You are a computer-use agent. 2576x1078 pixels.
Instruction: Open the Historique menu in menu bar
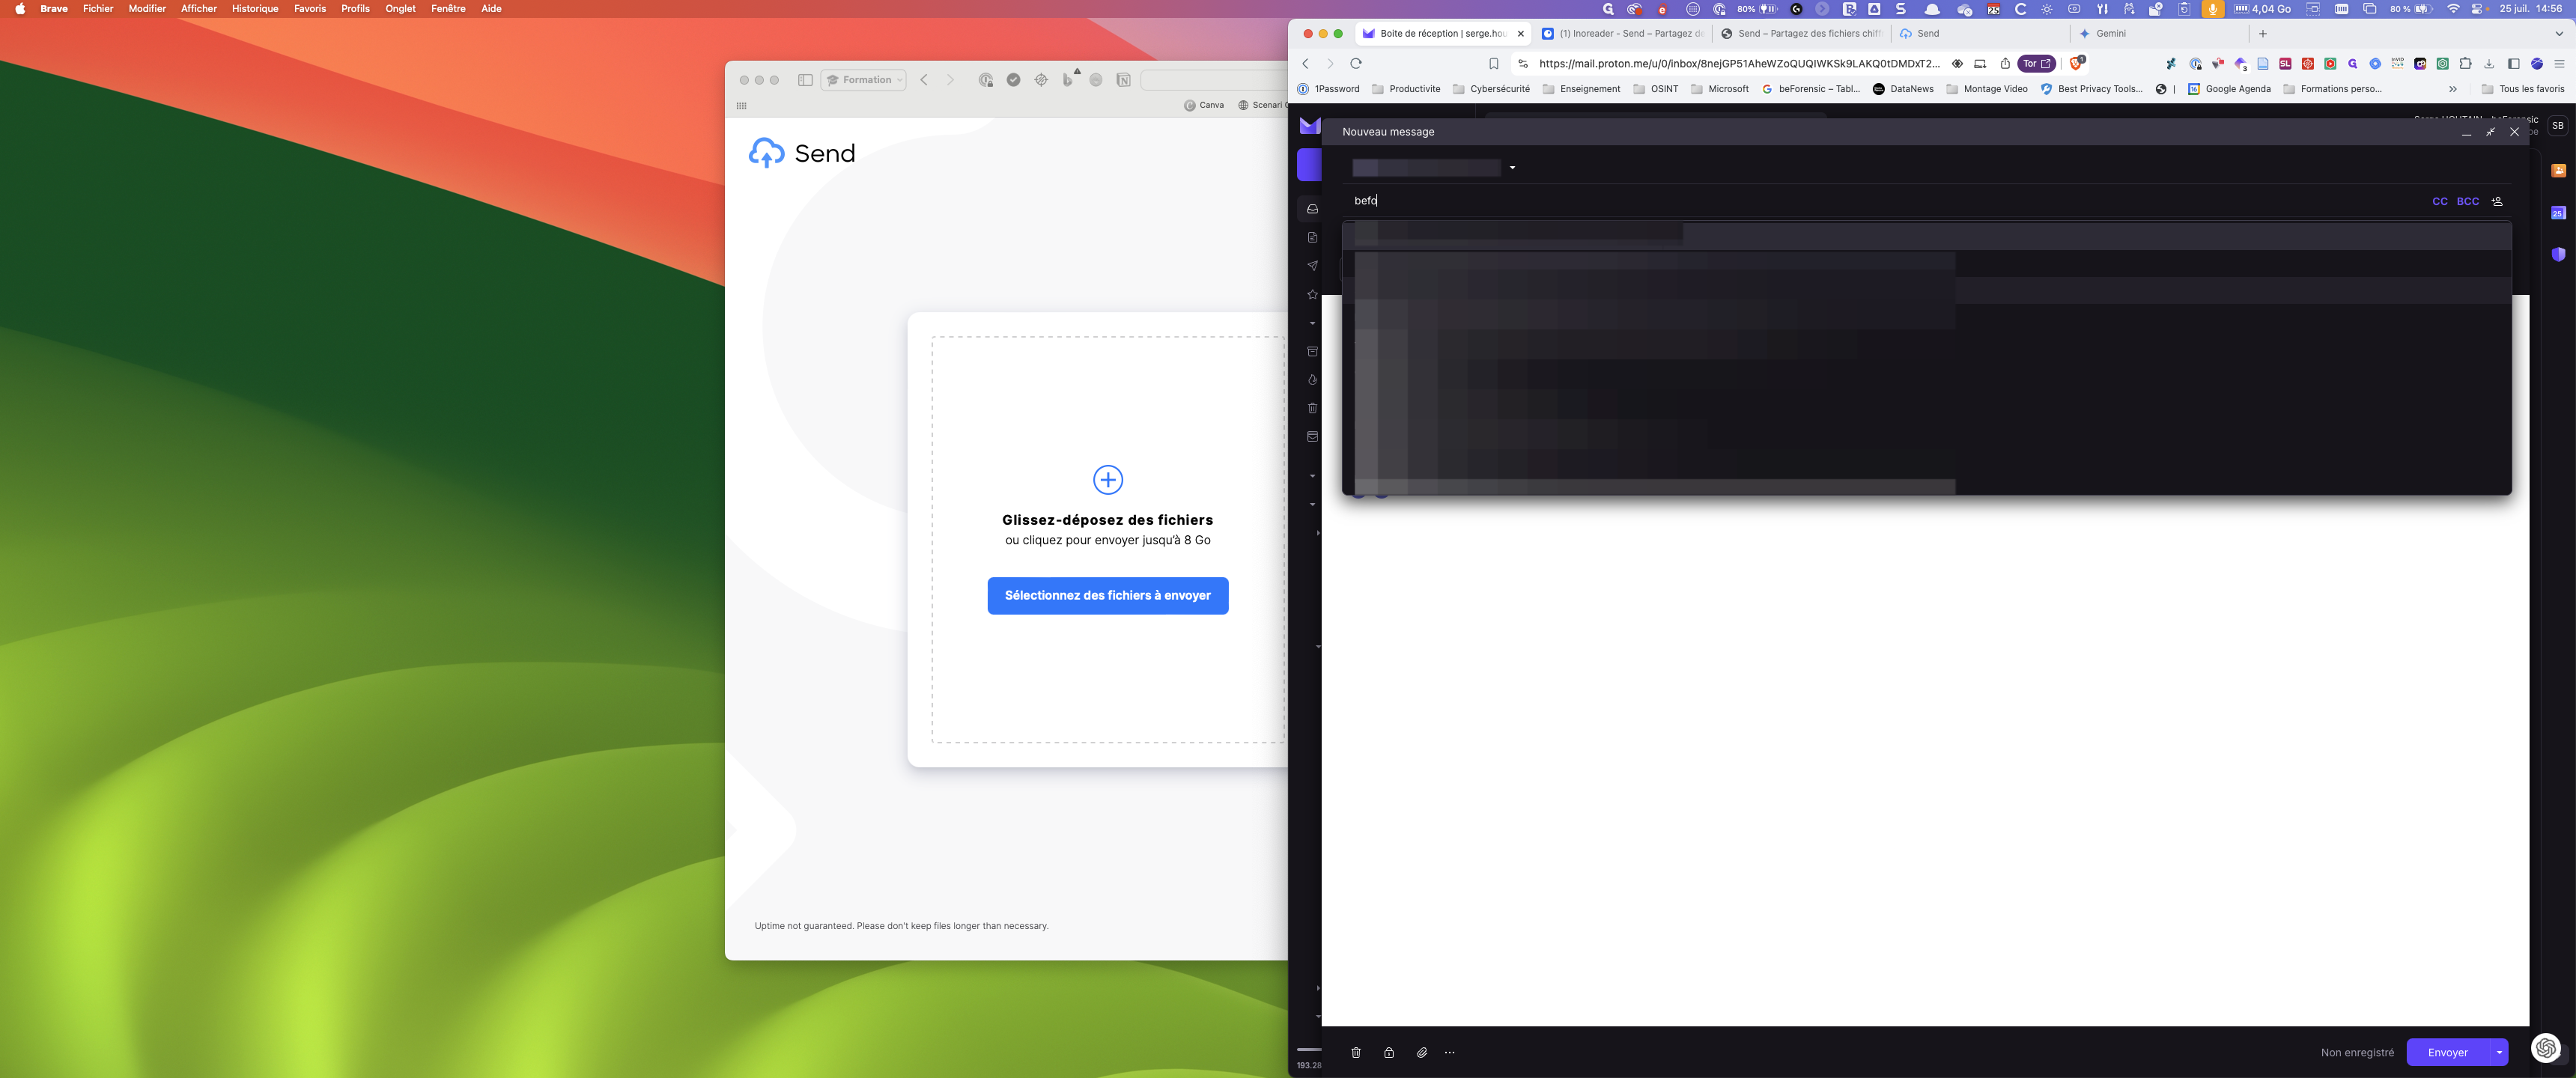[255, 8]
